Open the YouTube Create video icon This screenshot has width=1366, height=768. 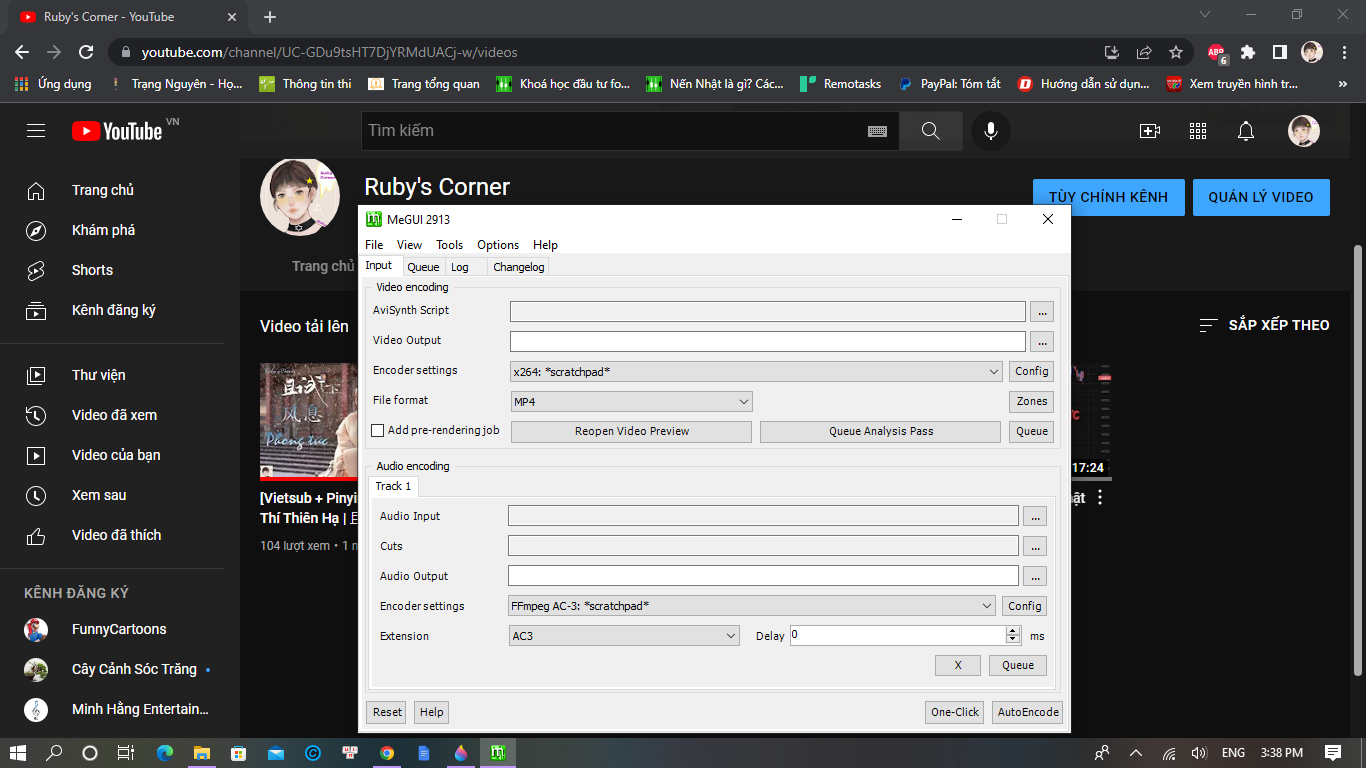(x=1150, y=130)
